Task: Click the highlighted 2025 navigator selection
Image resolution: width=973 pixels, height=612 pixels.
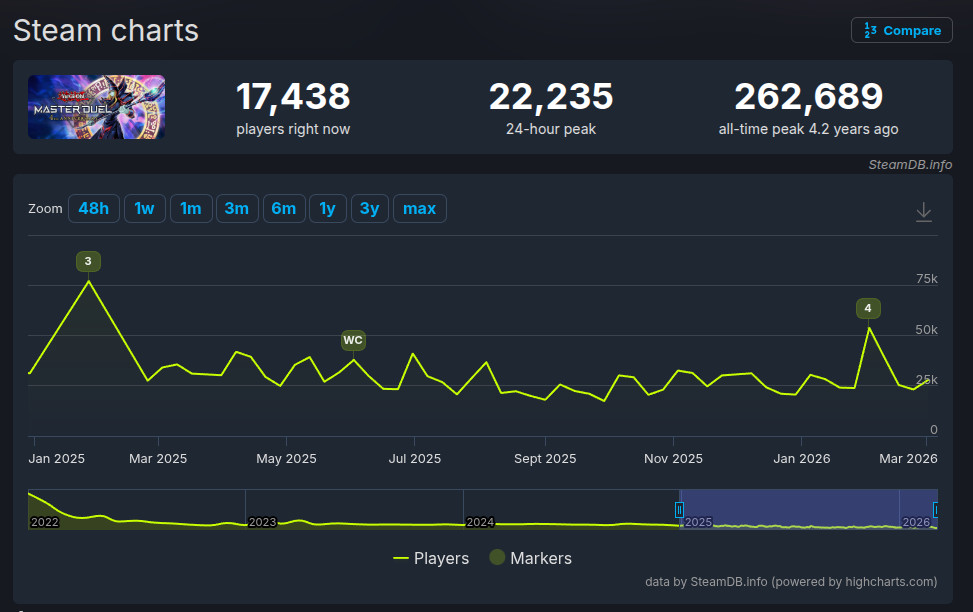Action: click(808, 510)
